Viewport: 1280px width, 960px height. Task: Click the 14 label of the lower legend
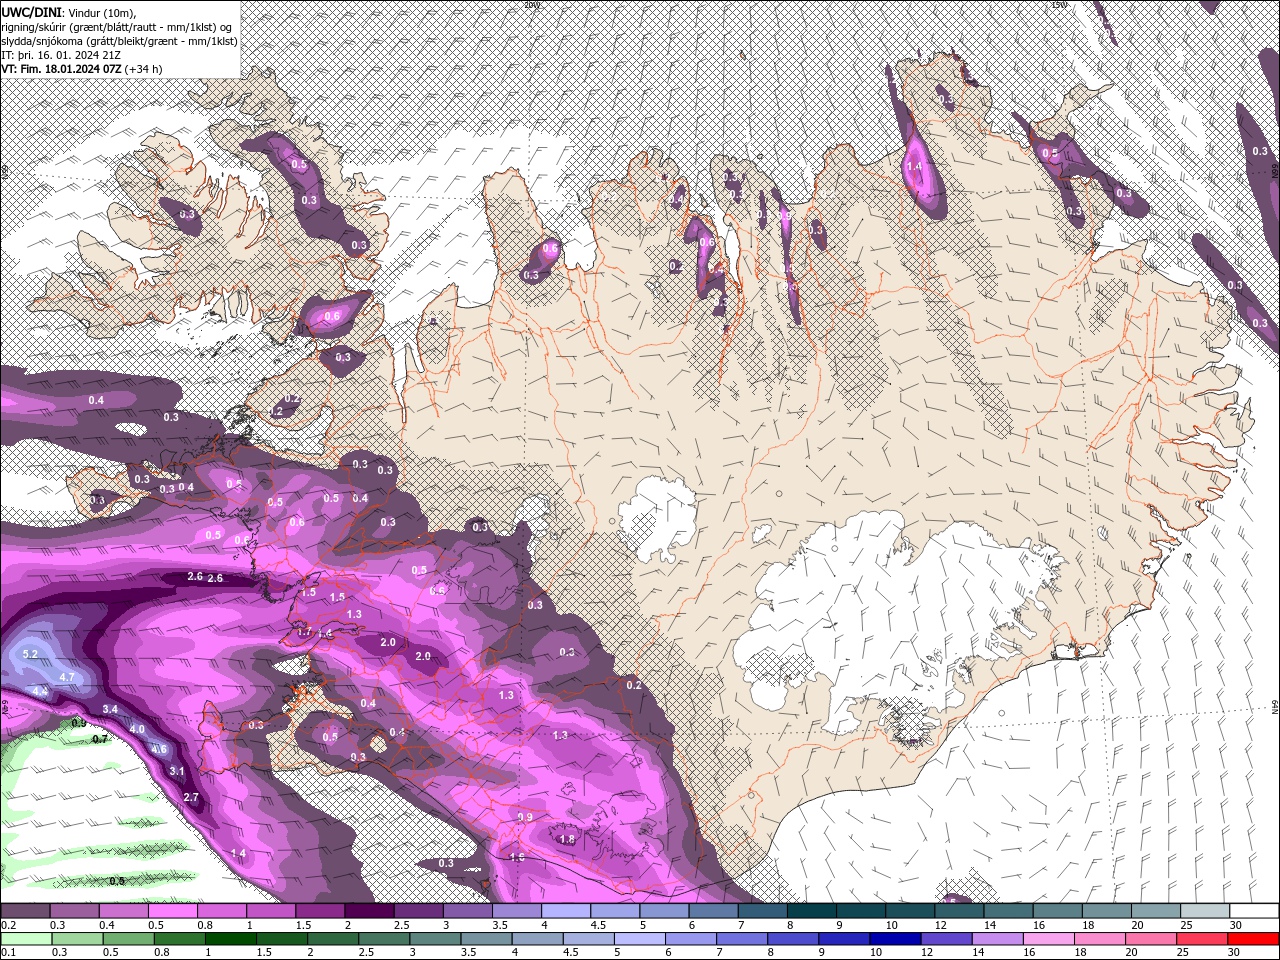979,953
